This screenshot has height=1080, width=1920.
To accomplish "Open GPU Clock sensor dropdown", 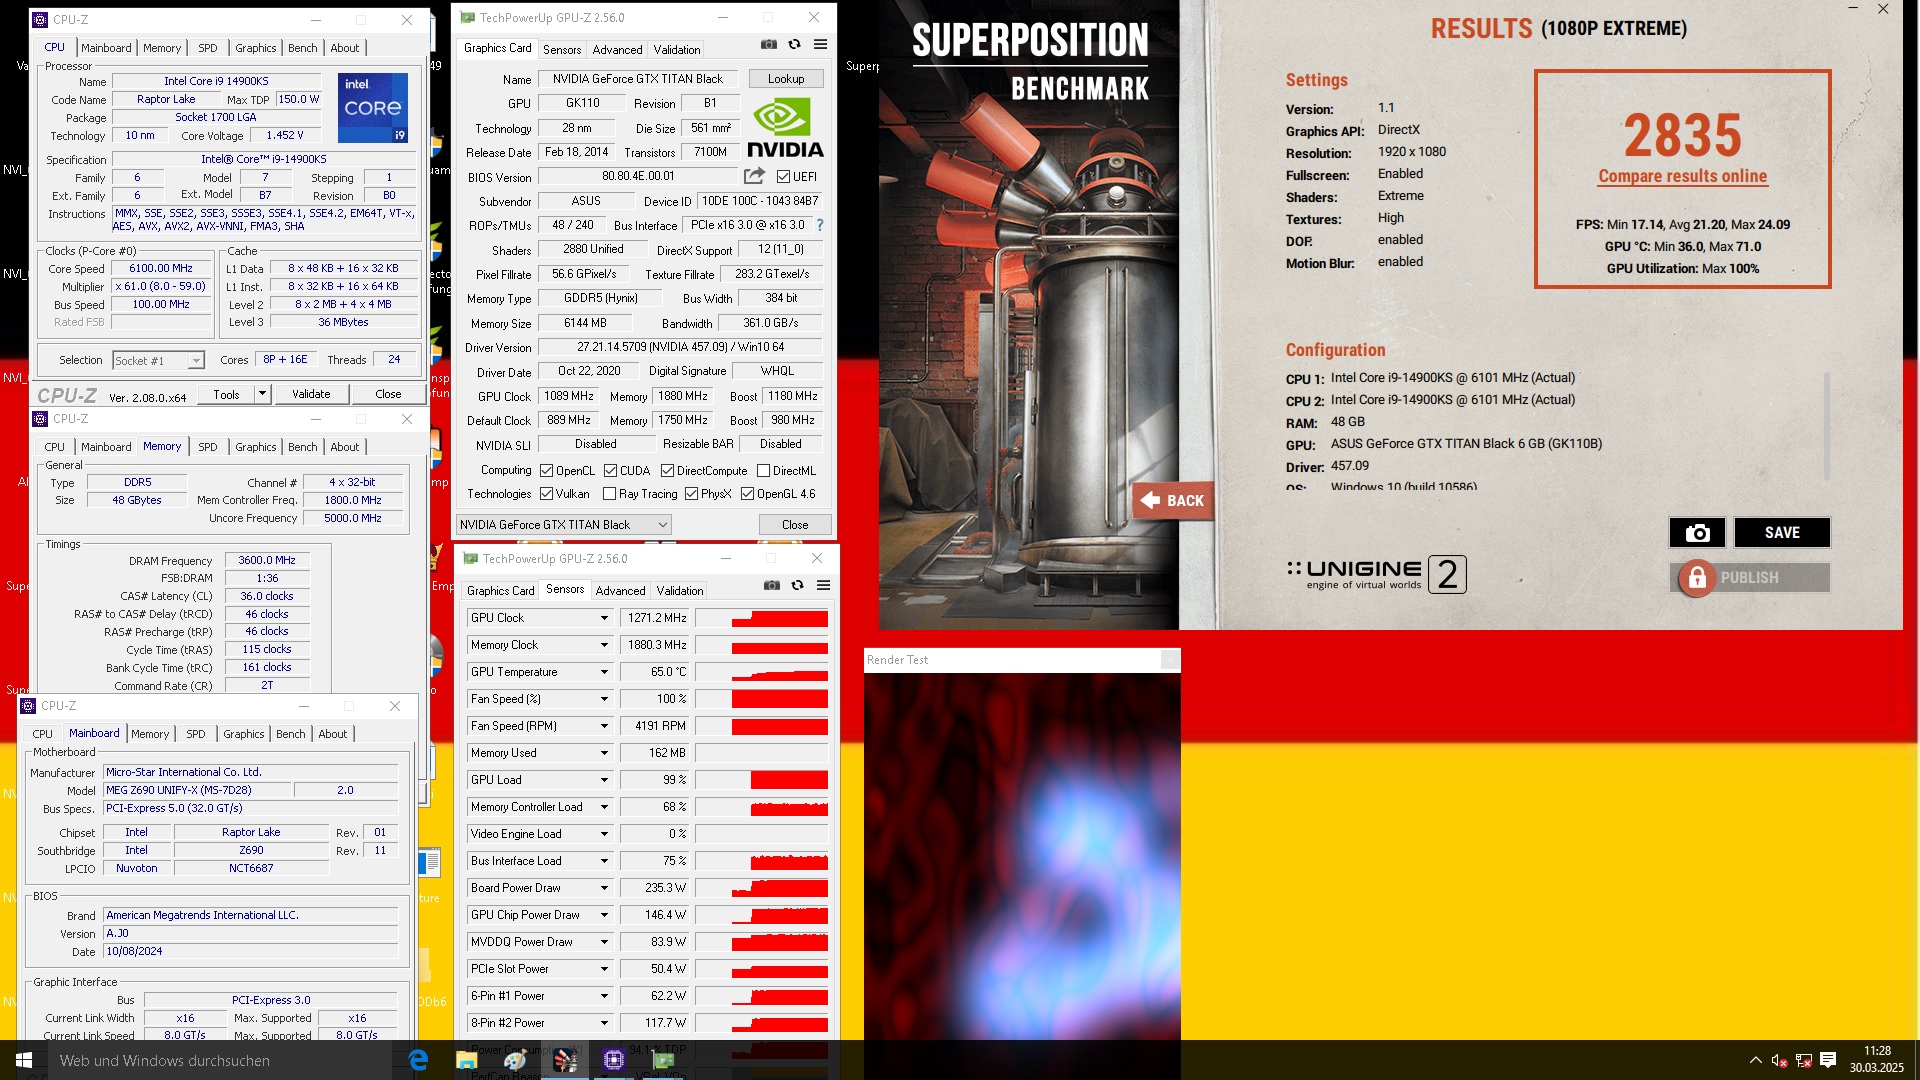I will 604,619.
